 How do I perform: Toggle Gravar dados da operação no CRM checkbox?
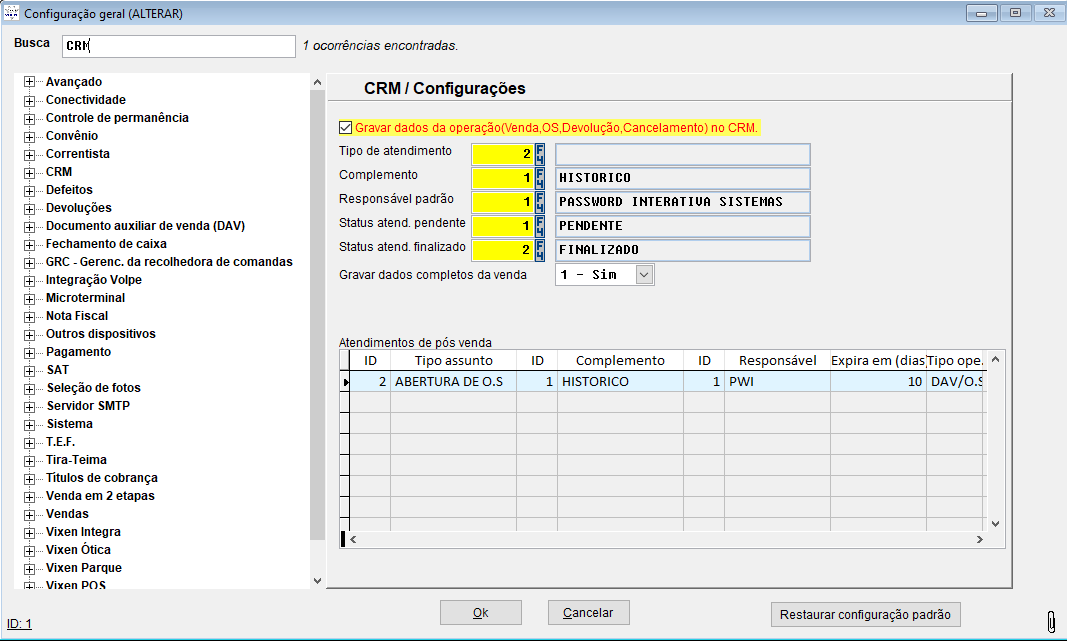pyautogui.click(x=346, y=128)
